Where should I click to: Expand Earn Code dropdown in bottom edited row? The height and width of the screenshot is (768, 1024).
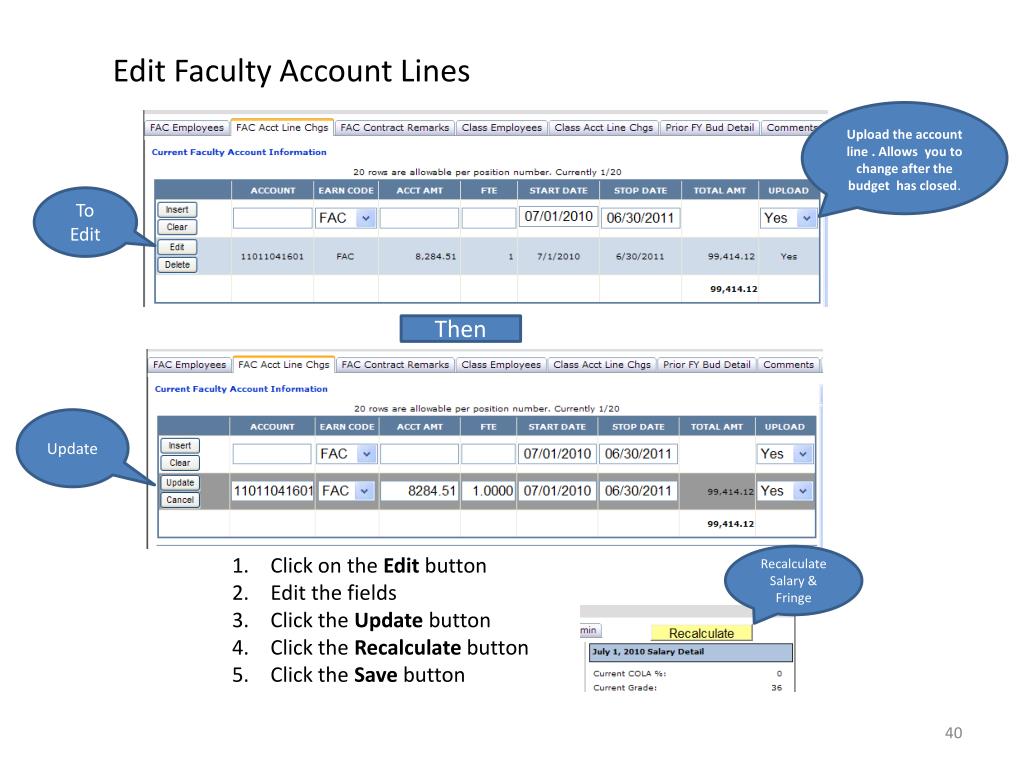[364, 491]
